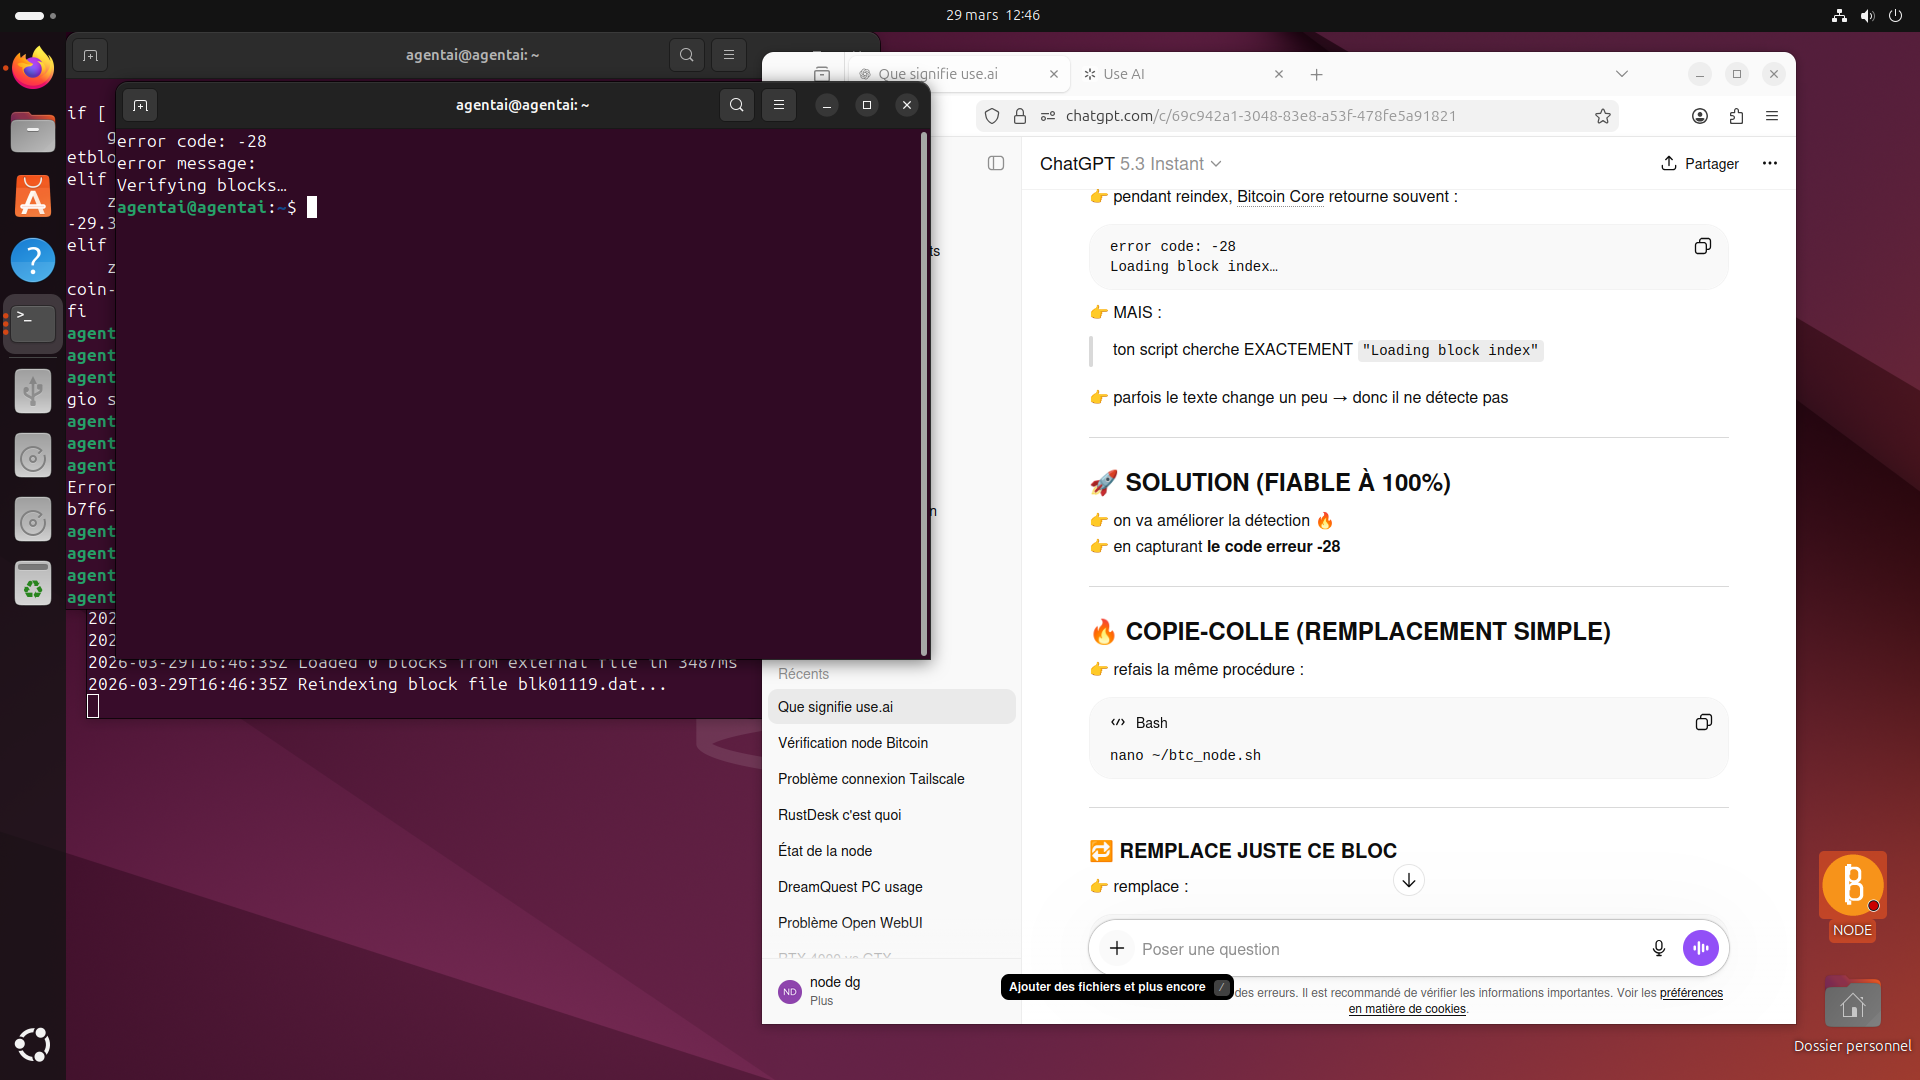Open the list all tabs chevron

coord(1621,74)
